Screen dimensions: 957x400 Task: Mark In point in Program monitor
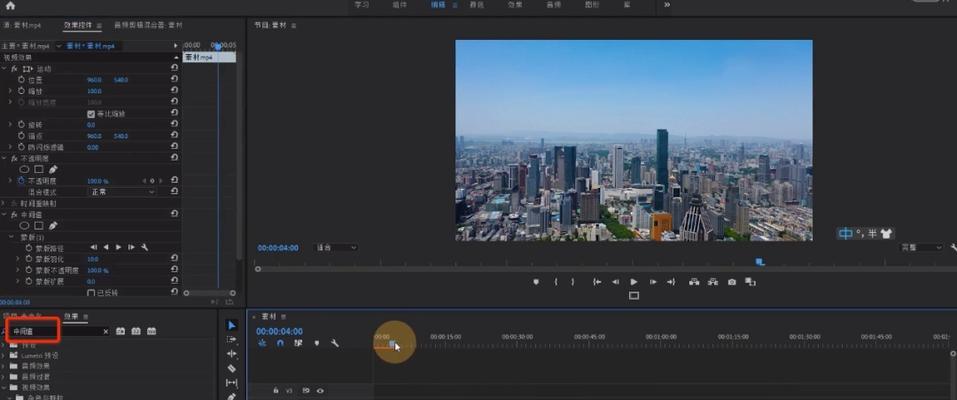click(x=555, y=282)
